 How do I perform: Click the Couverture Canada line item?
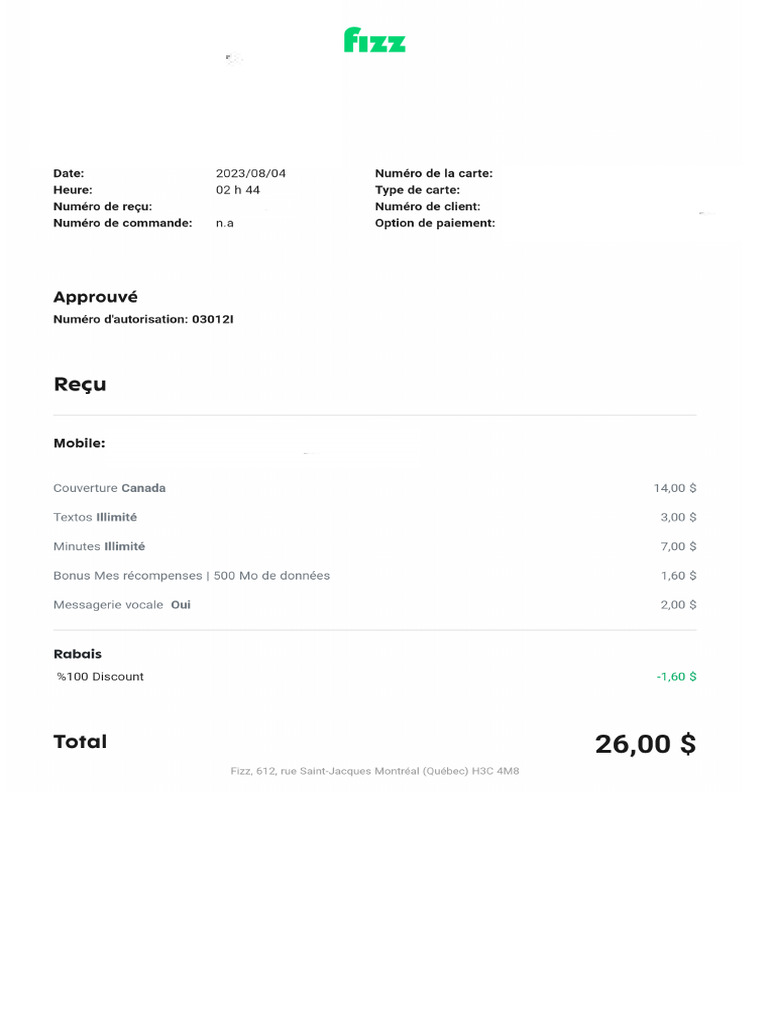point(109,488)
